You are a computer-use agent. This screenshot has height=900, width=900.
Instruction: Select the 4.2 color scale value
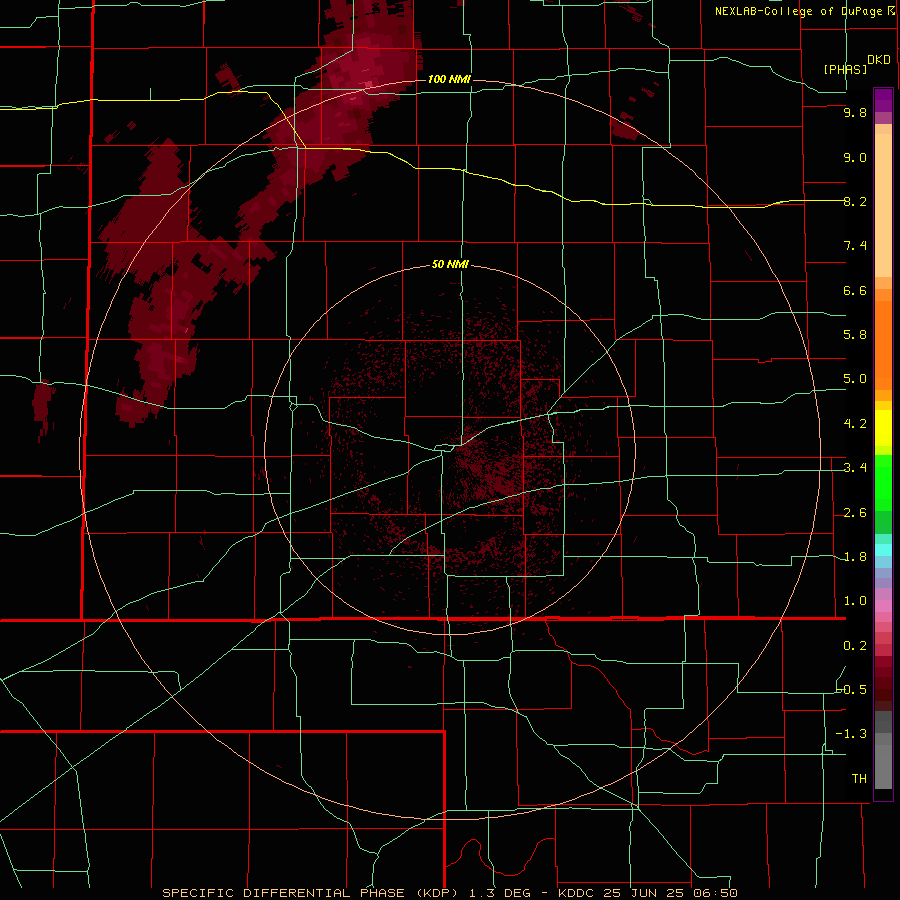(855, 424)
